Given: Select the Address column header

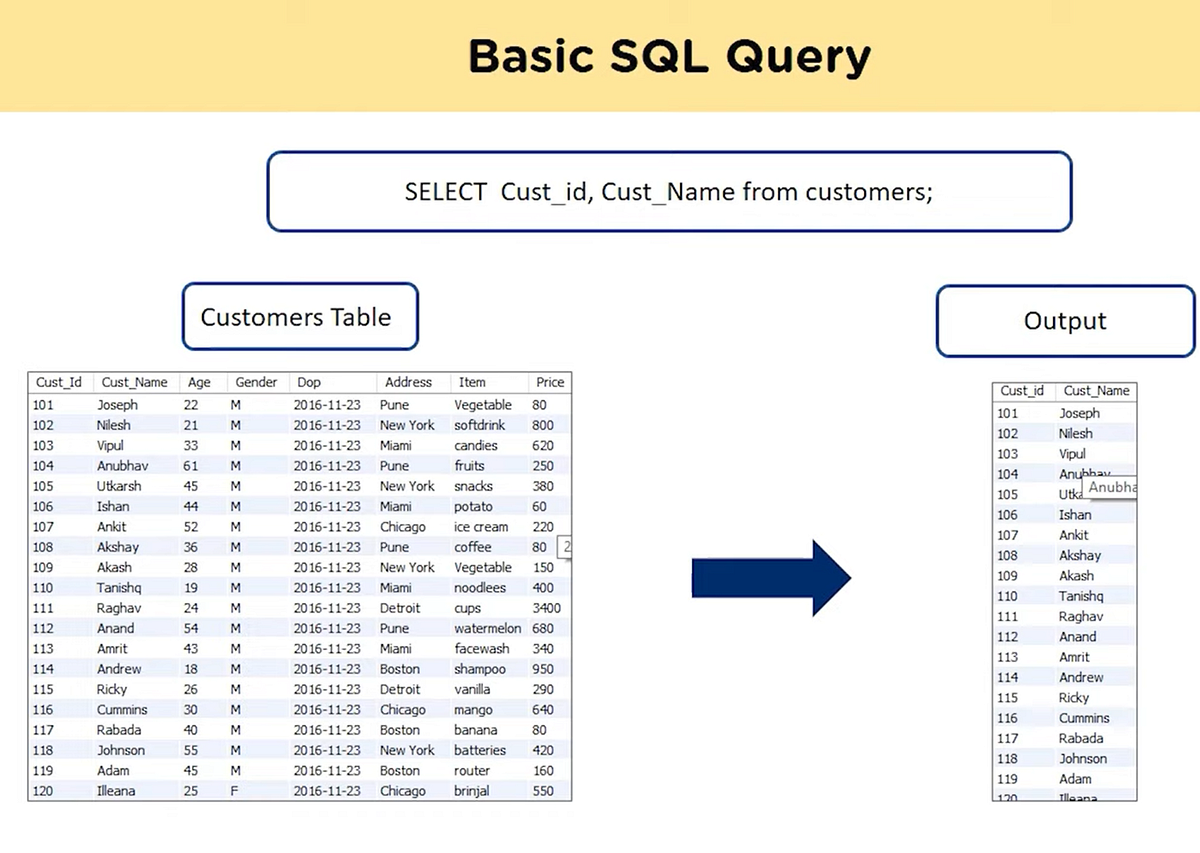Looking at the screenshot, I should tap(409, 382).
